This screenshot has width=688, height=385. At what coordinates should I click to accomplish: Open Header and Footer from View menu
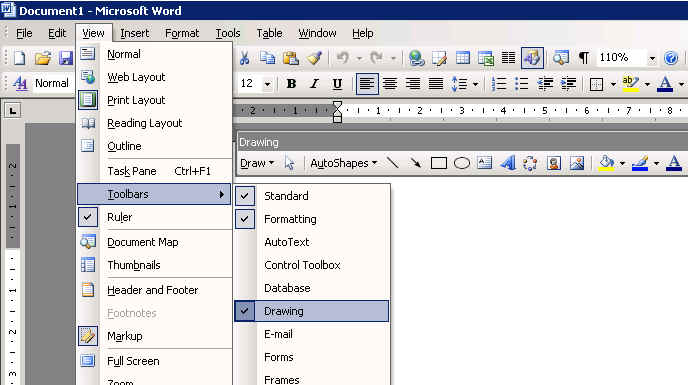[x=154, y=290]
